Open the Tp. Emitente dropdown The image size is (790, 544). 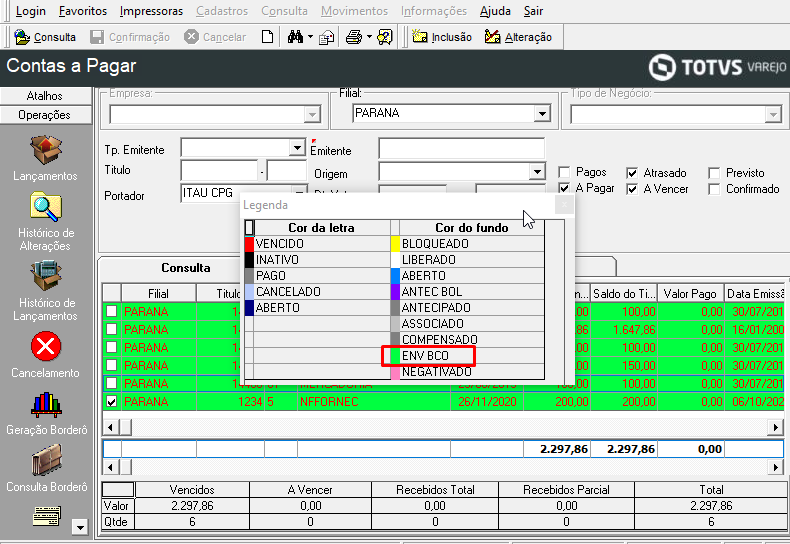click(297, 148)
